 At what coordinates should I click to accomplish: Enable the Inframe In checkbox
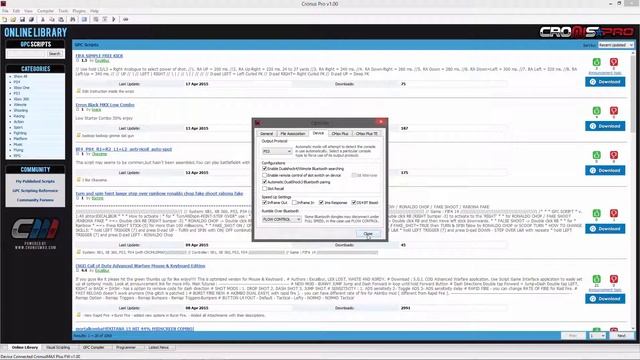[x=294, y=202]
